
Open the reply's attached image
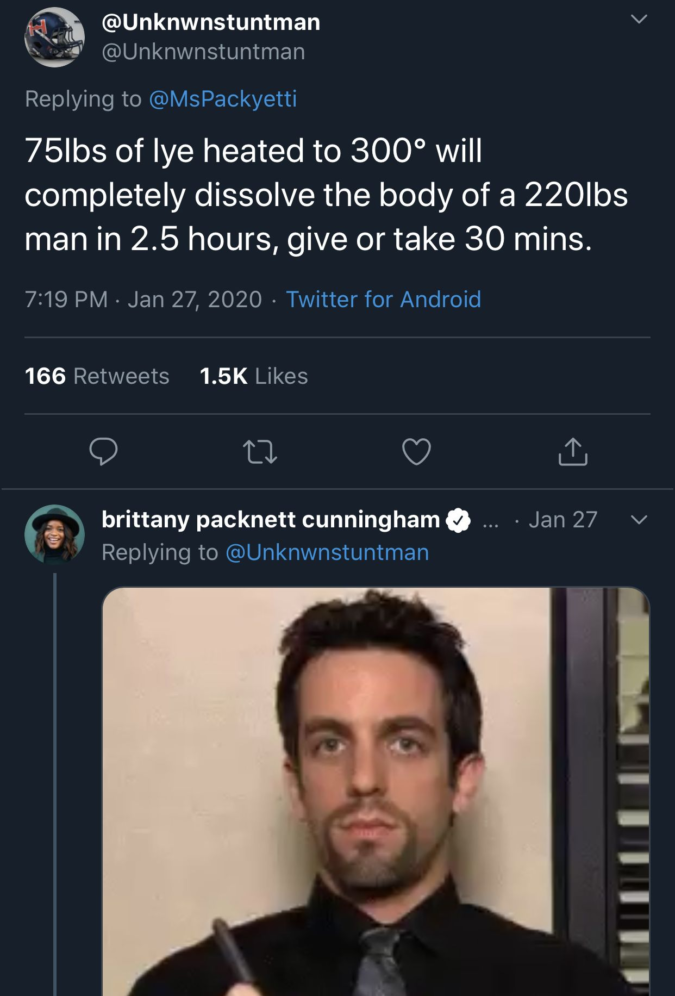pyautogui.click(x=376, y=790)
